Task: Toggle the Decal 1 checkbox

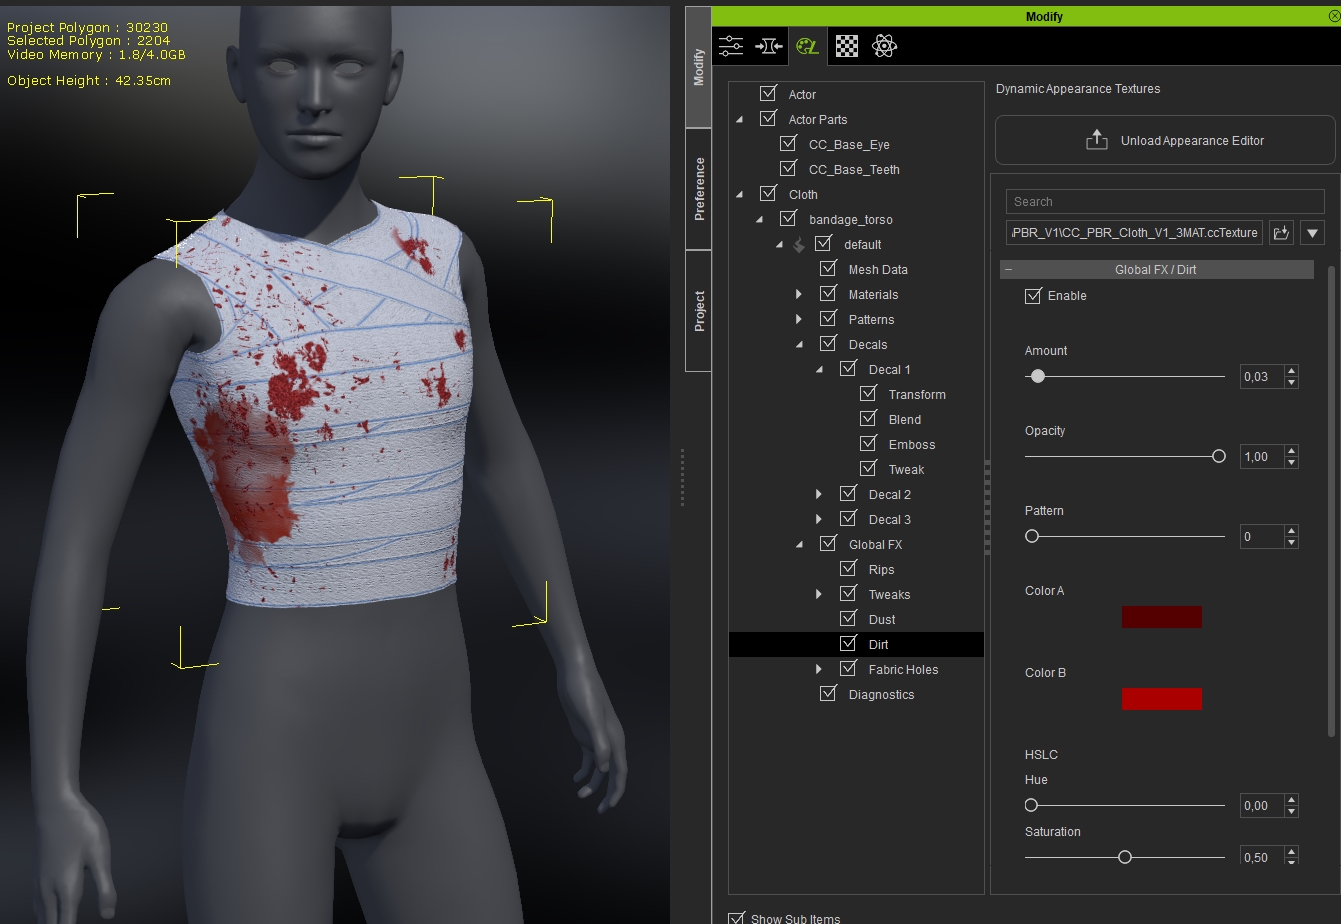Action: [x=848, y=368]
